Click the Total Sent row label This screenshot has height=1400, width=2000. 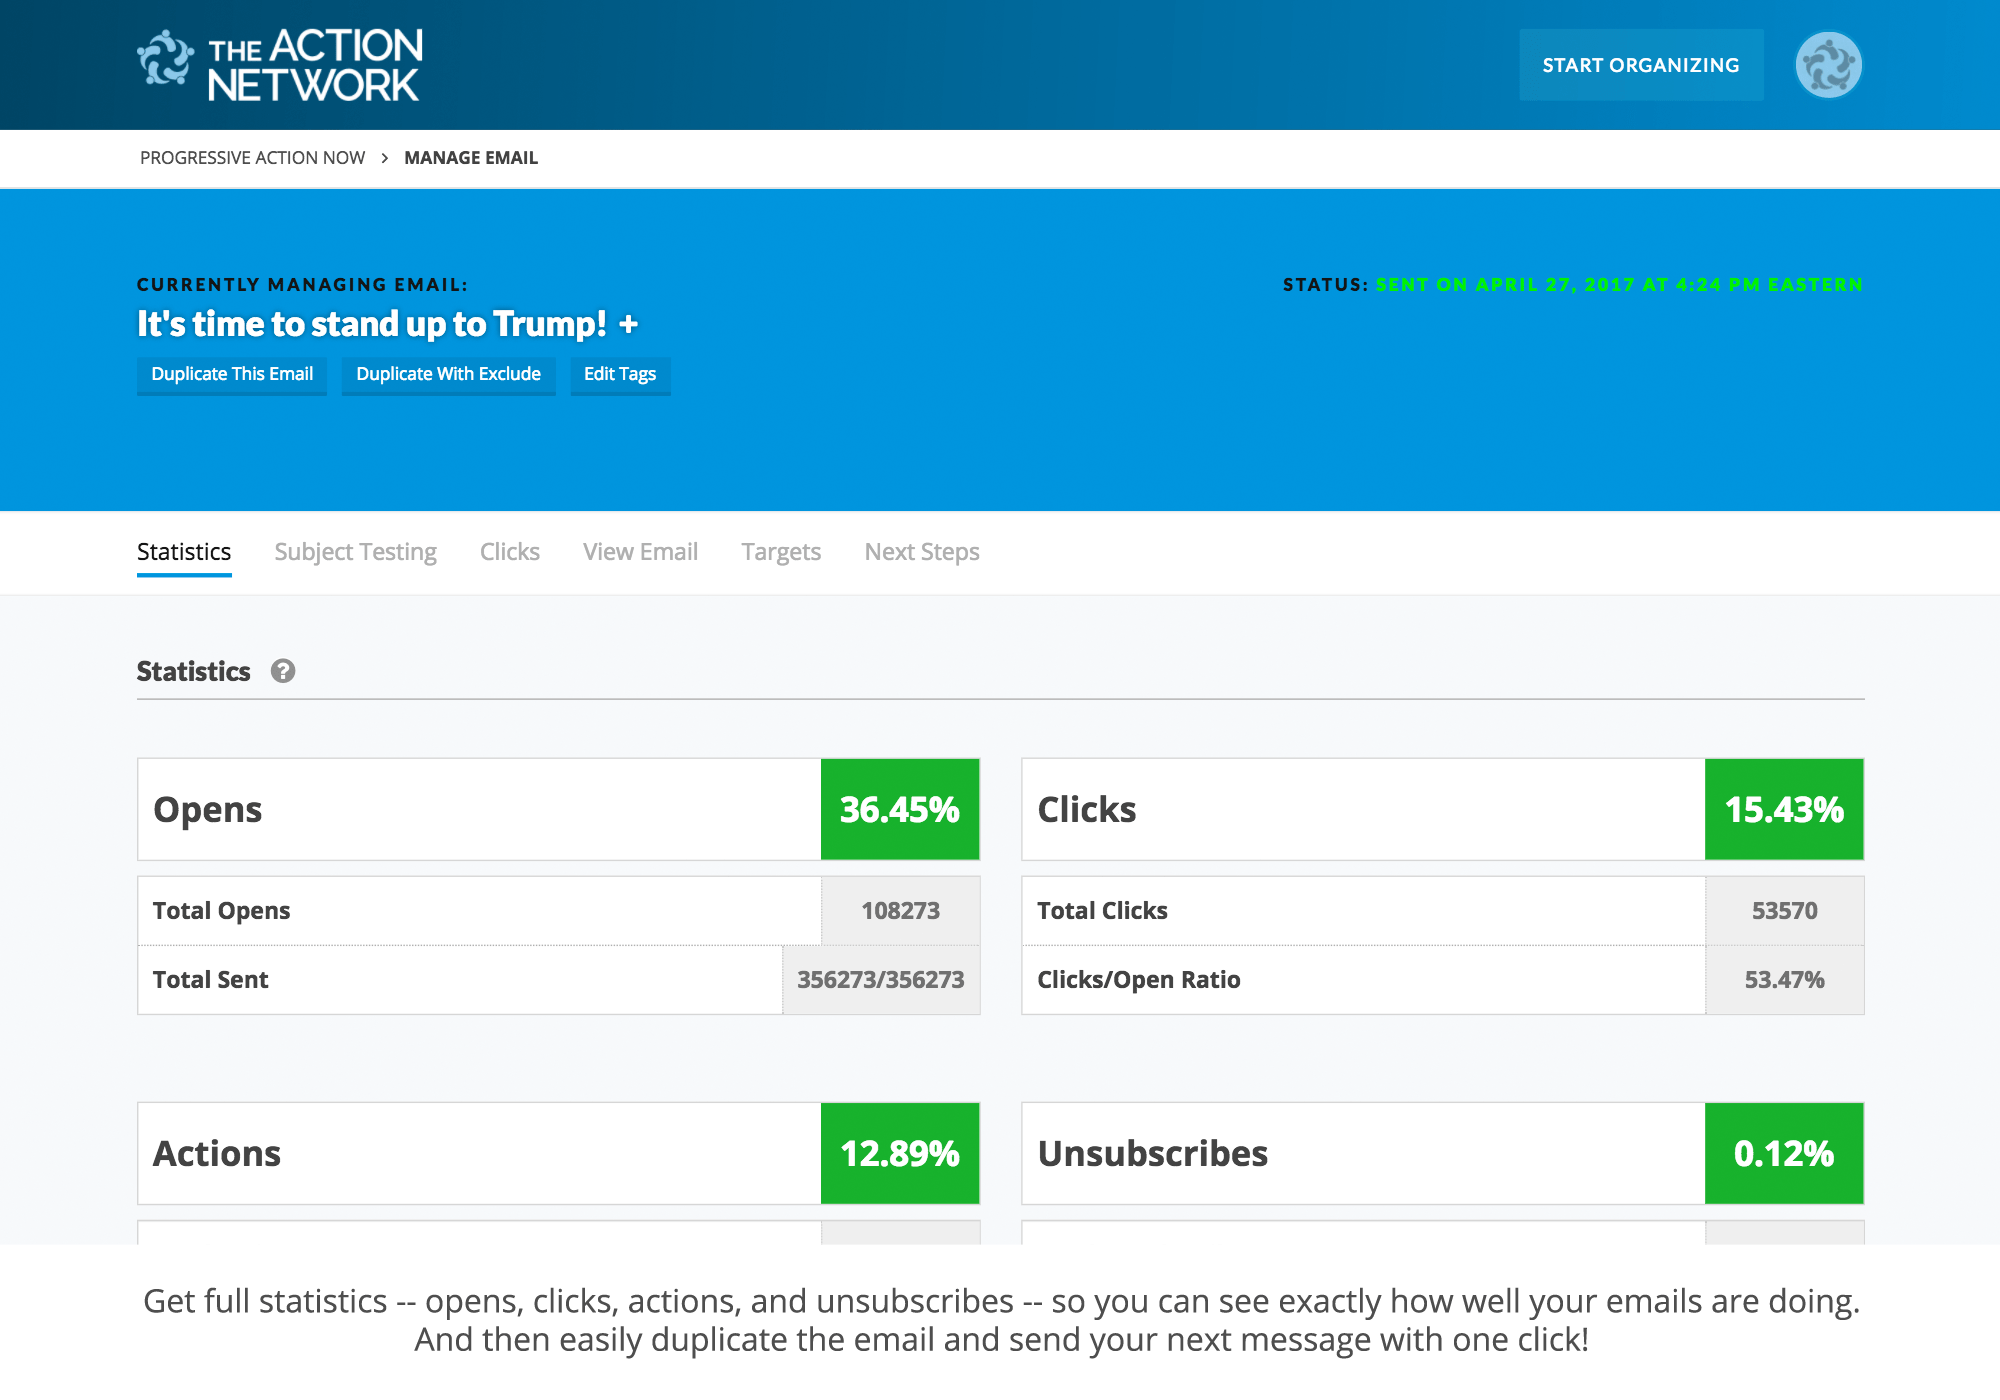coord(210,980)
